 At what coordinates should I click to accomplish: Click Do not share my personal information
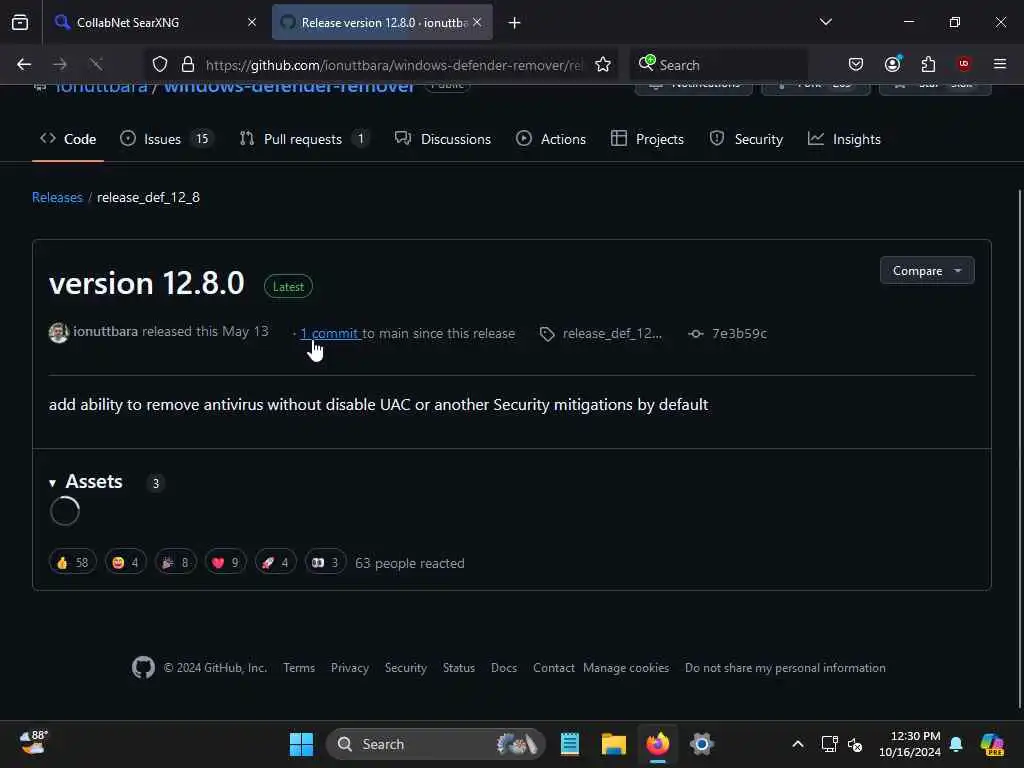click(785, 667)
